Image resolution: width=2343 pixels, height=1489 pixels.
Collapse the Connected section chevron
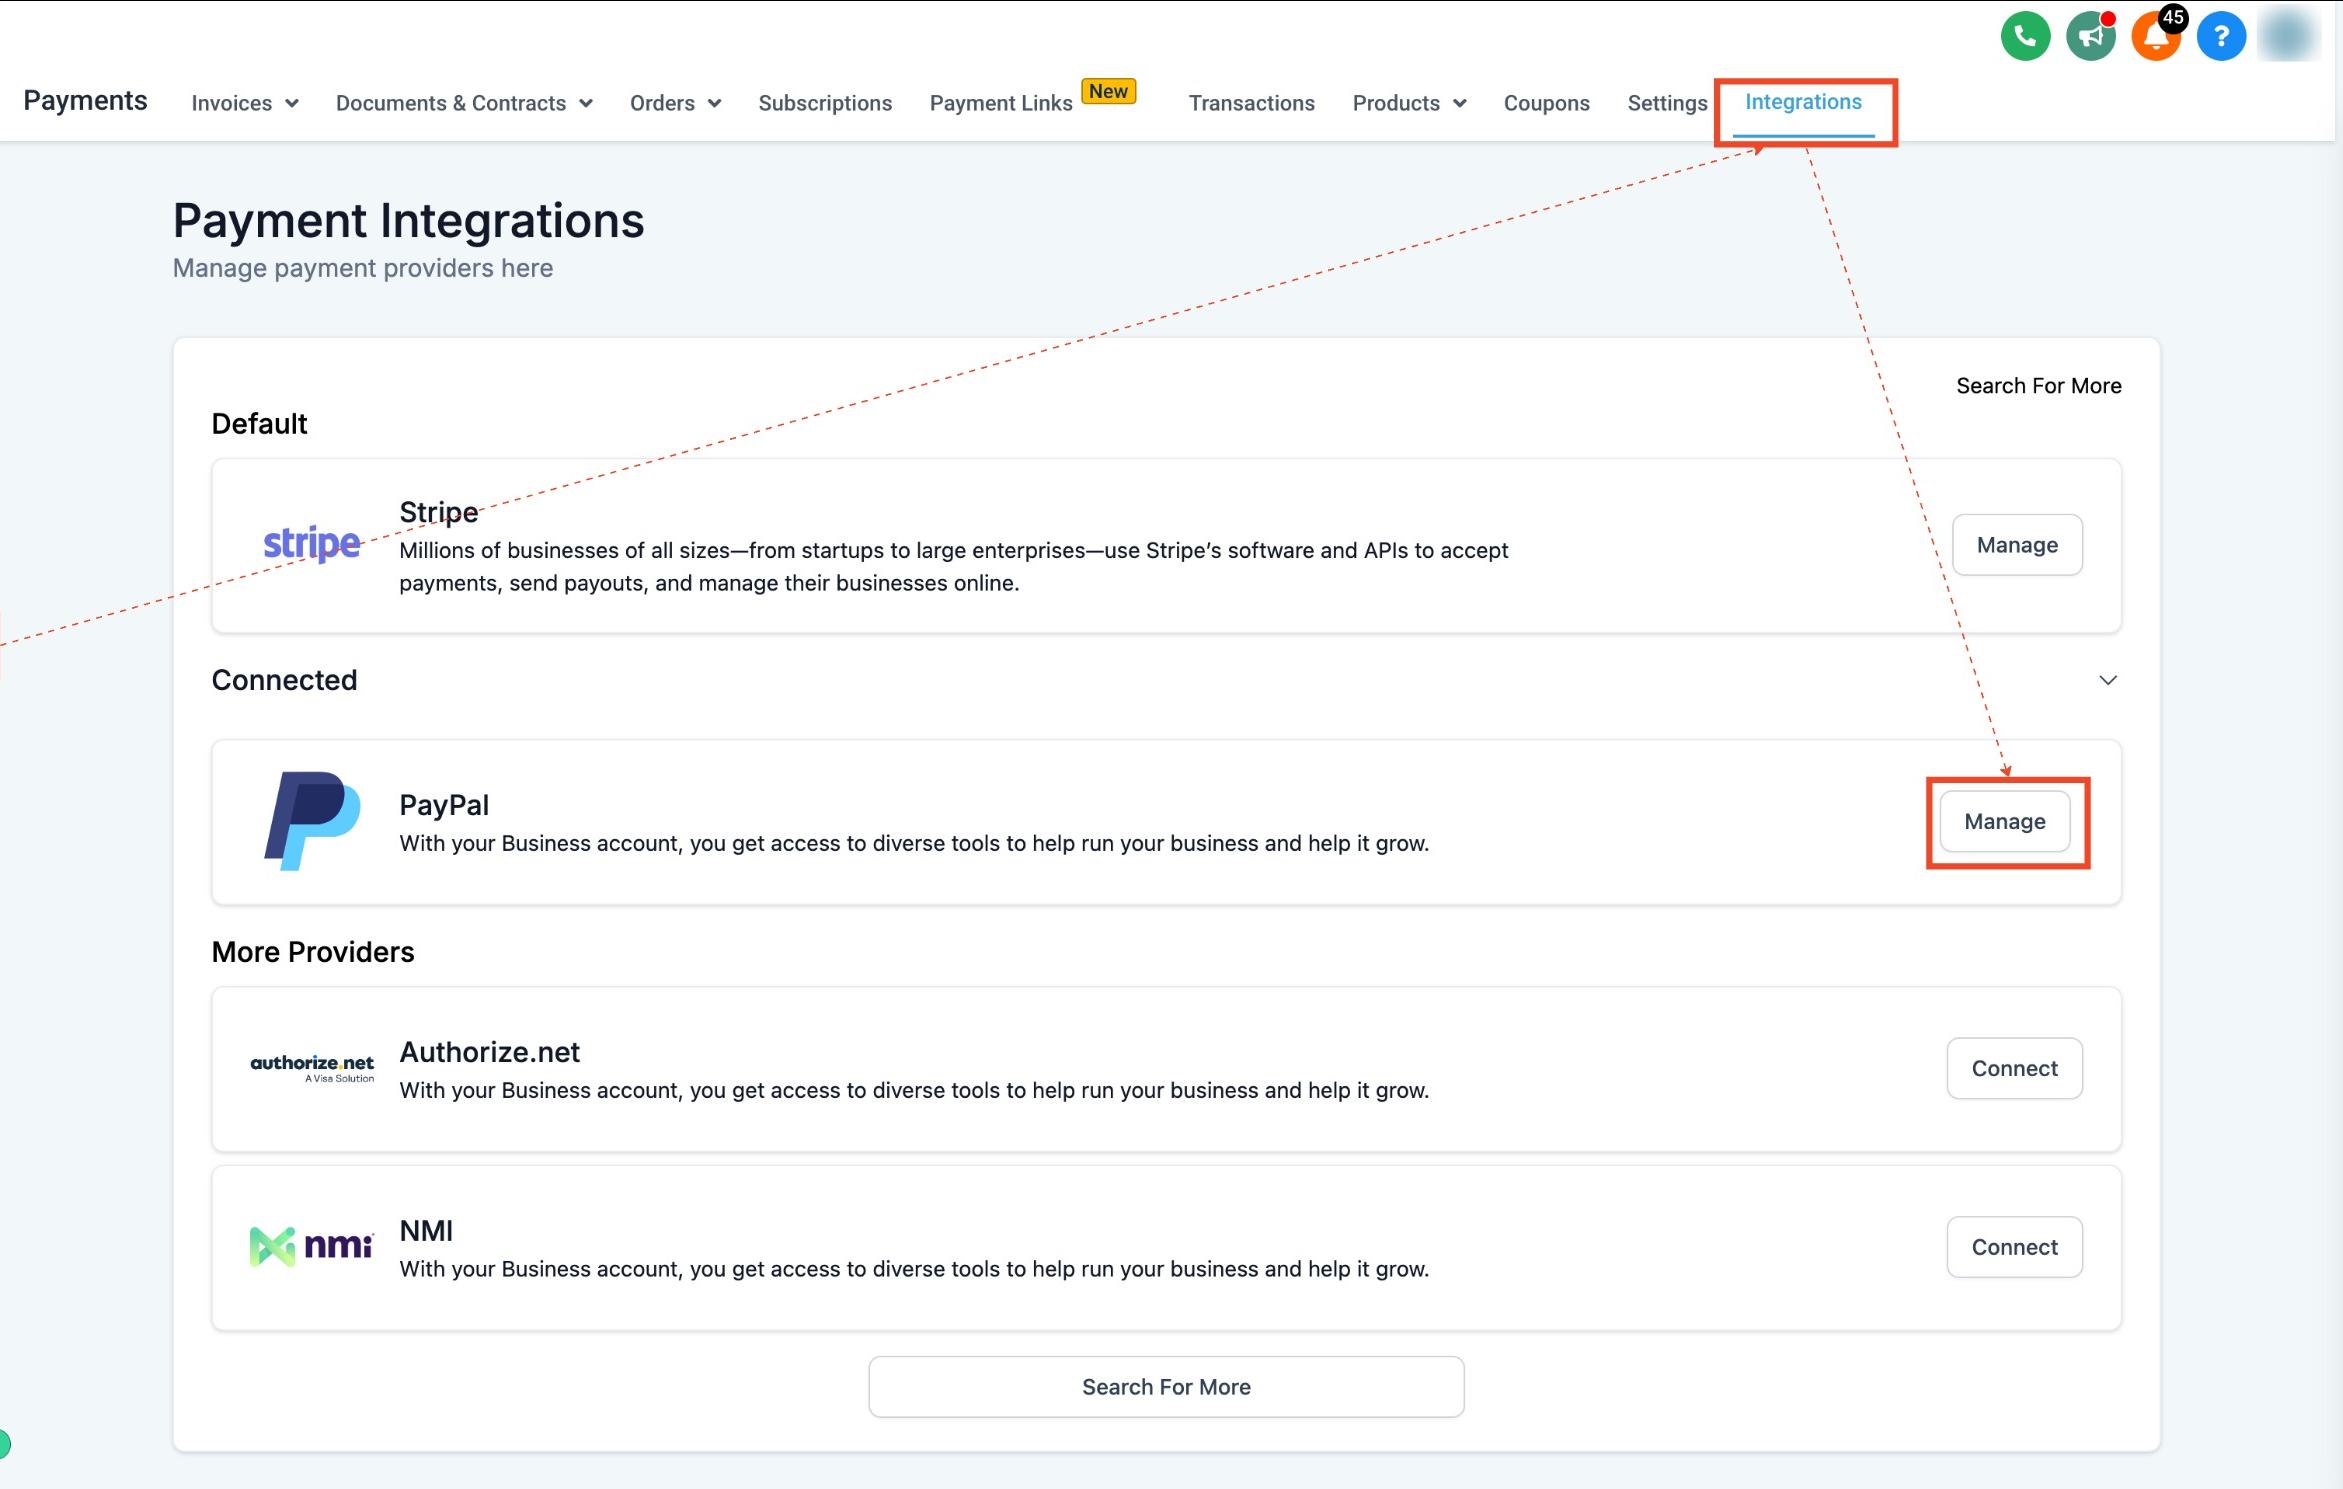[x=2107, y=680]
